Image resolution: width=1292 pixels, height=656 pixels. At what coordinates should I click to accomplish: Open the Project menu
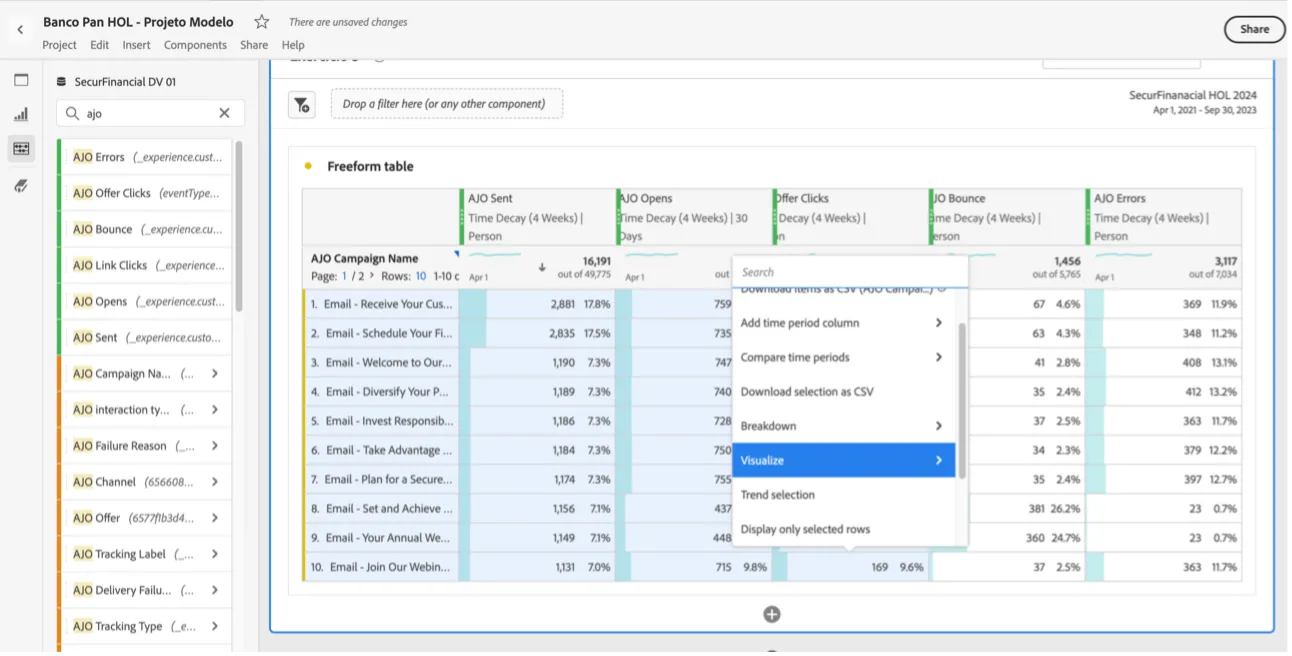[59, 45]
